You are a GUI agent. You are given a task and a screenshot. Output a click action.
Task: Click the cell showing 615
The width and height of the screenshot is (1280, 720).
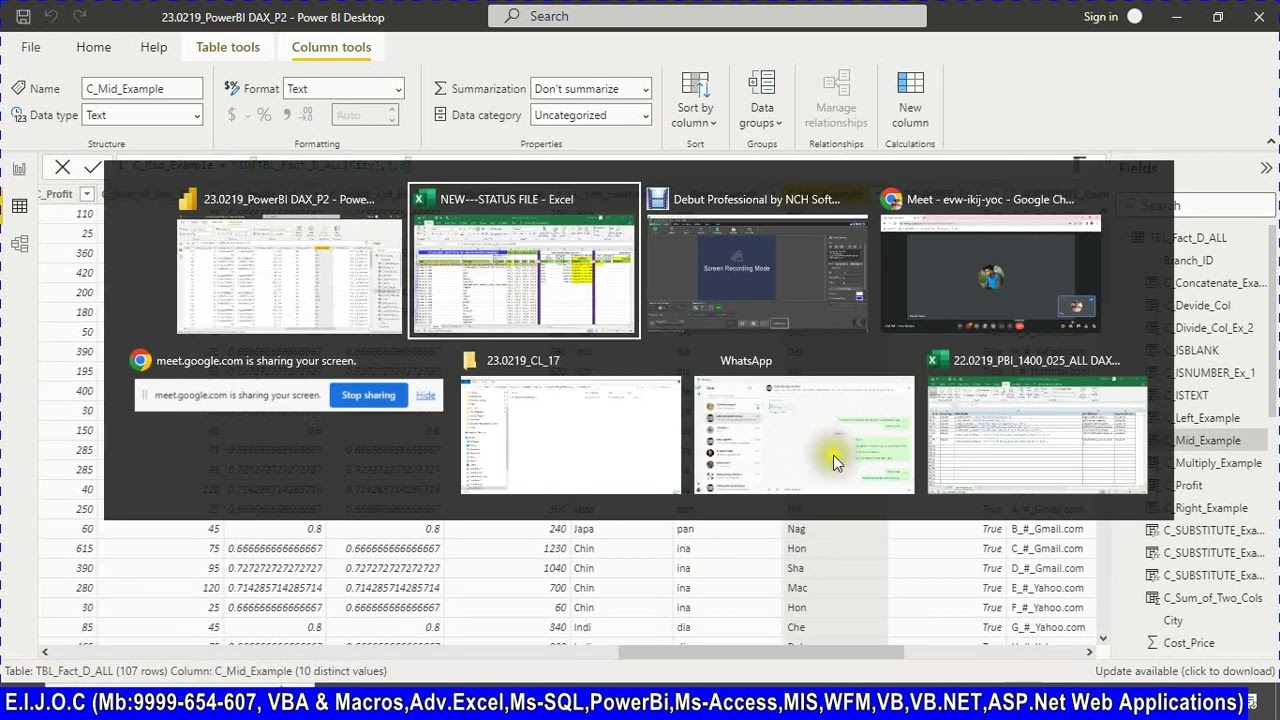click(x=84, y=548)
